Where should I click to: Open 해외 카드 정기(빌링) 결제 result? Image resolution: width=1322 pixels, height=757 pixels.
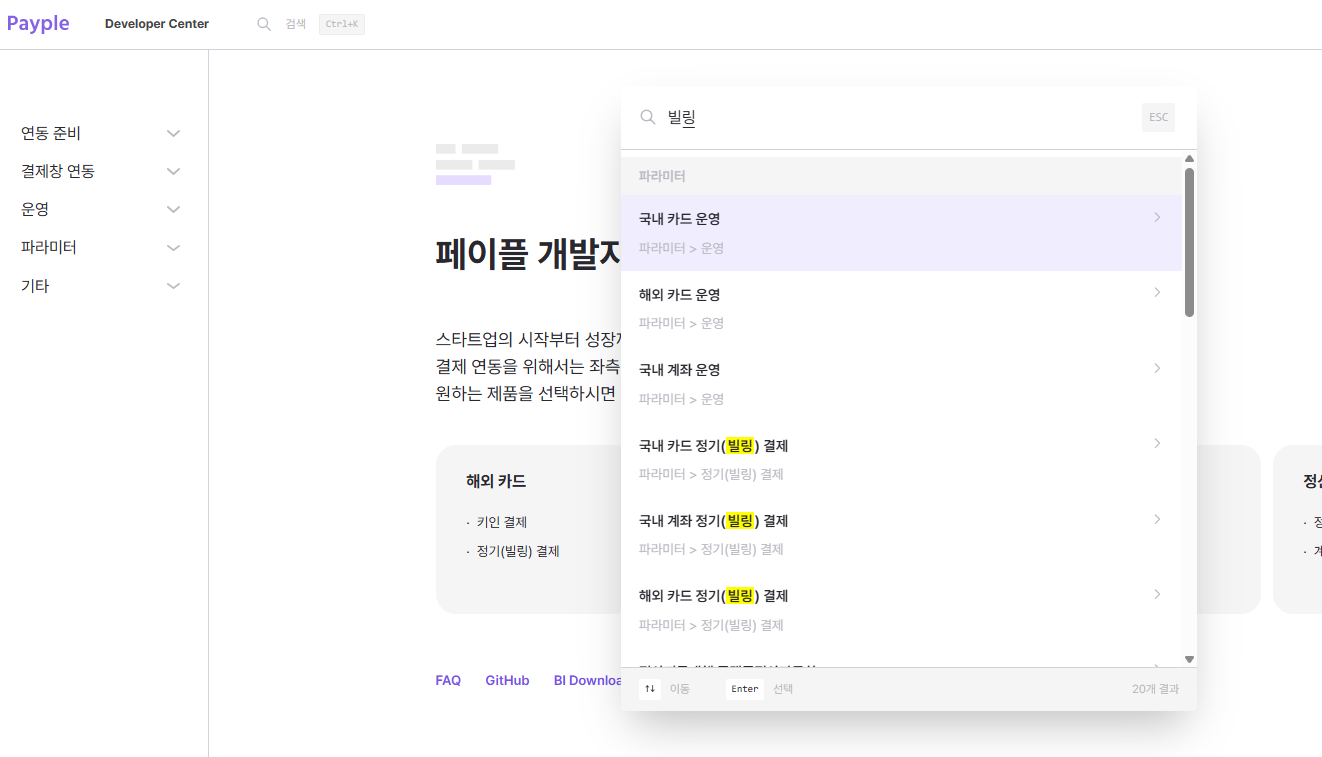coord(901,610)
